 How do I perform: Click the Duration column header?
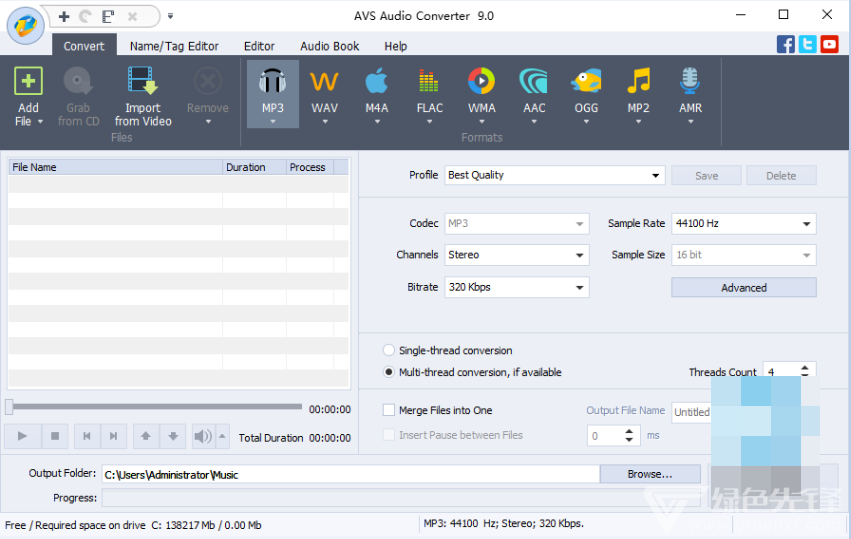point(254,167)
